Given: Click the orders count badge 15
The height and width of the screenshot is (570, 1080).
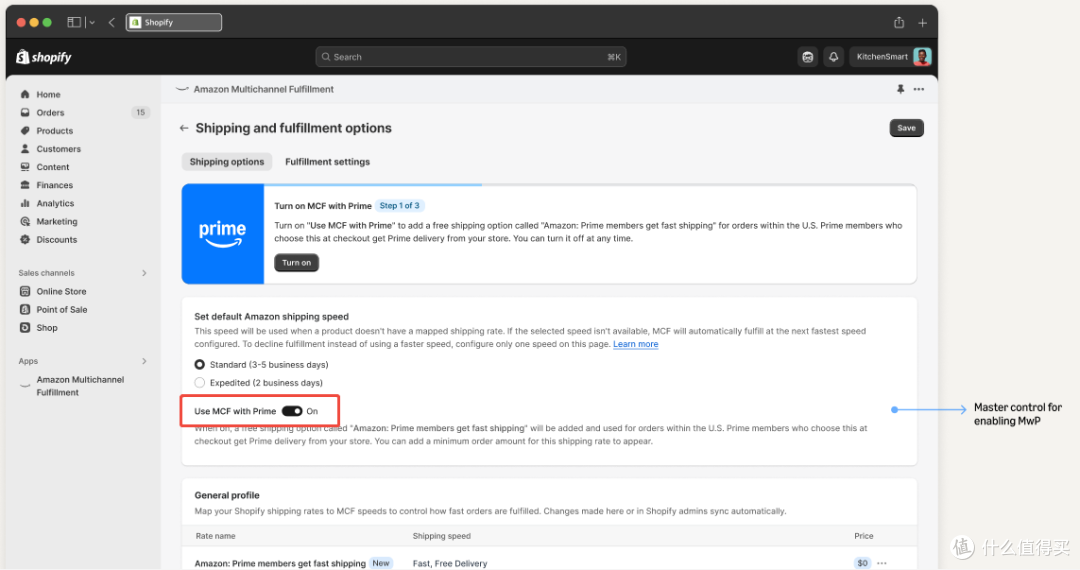Looking at the screenshot, I should pos(141,112).
